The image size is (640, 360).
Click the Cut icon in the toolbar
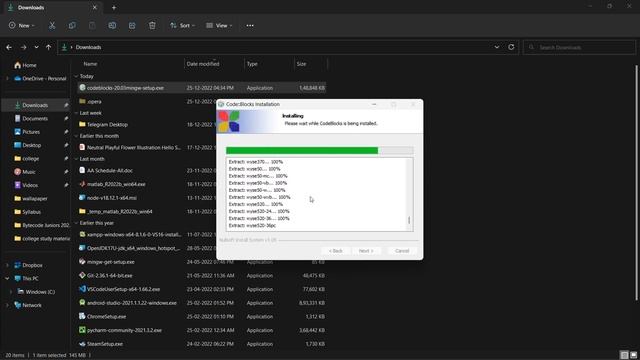(52, 25)
